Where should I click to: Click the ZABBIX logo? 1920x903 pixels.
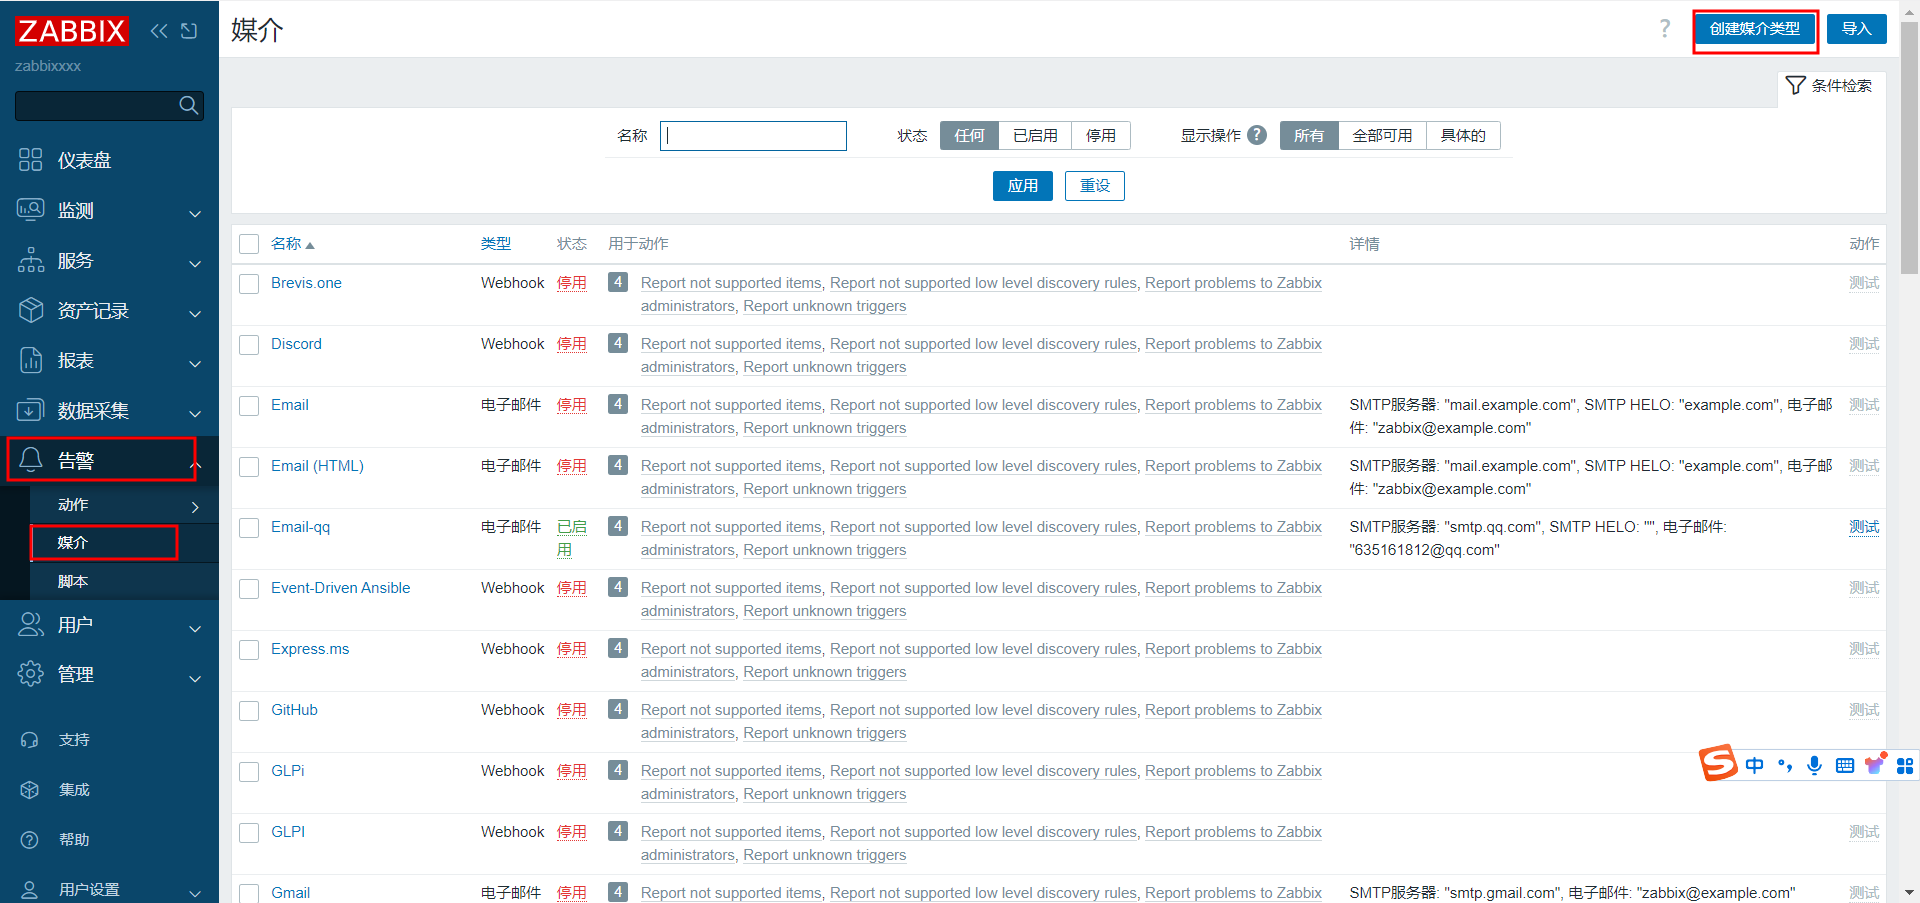coord(71,31)
